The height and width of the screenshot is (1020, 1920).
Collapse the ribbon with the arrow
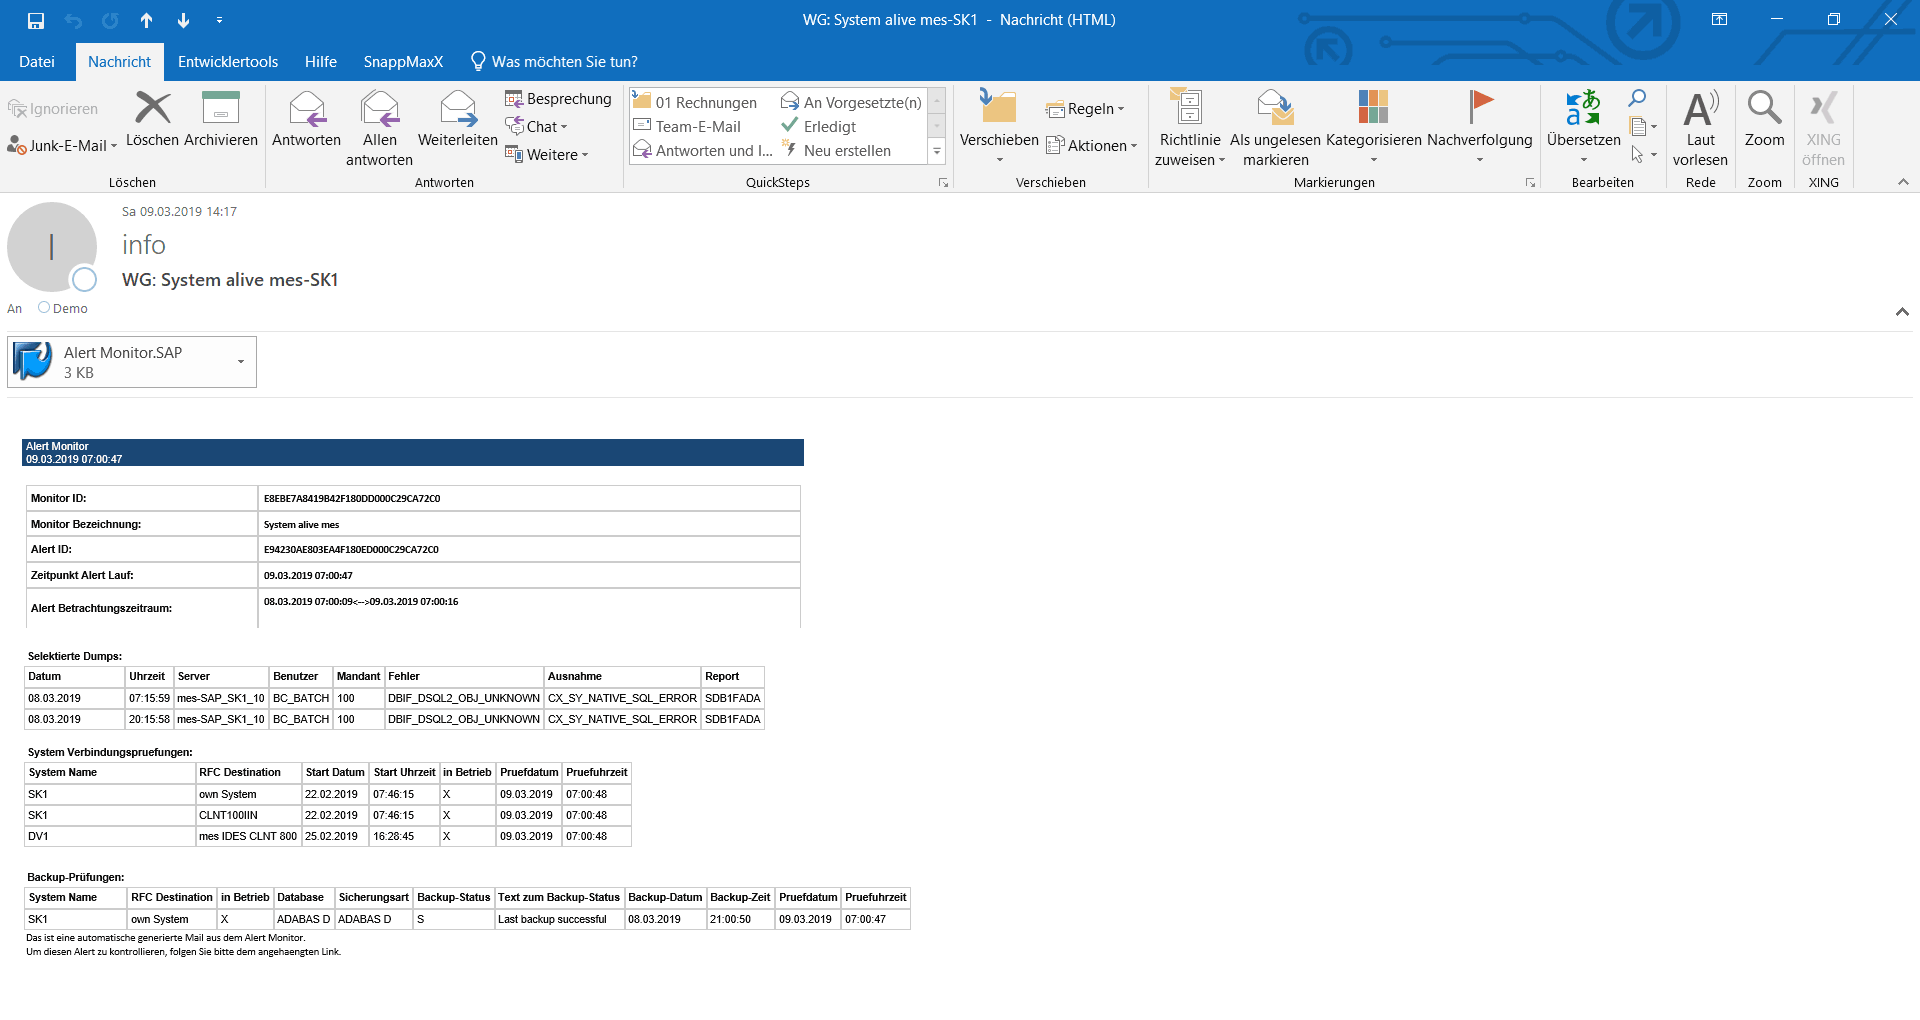pyautogui.click(x=1903, y=182)
